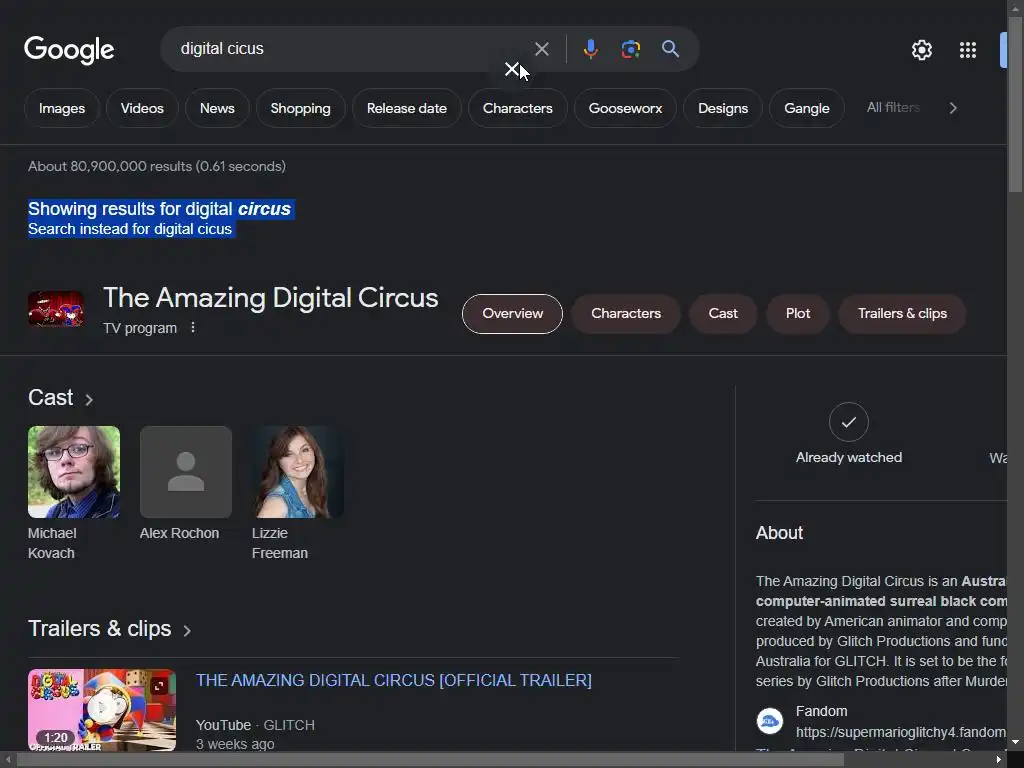Show more filter chips with right arrow
1024x768 pixels.
pyautogui.click(x=953, y=108)
